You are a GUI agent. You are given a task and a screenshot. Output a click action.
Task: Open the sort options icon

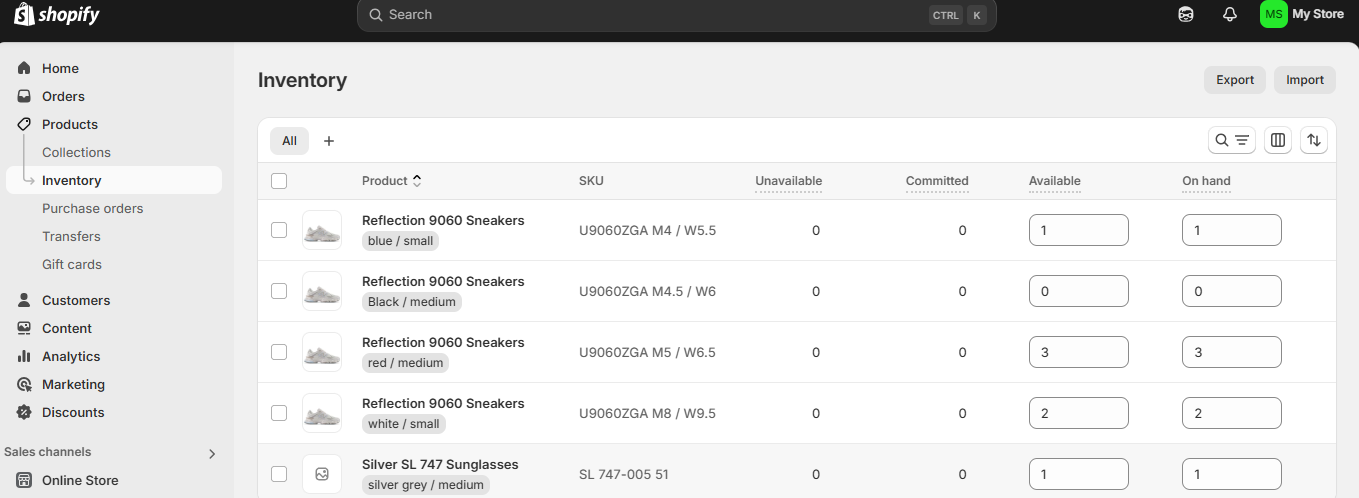click(1314, 141)
